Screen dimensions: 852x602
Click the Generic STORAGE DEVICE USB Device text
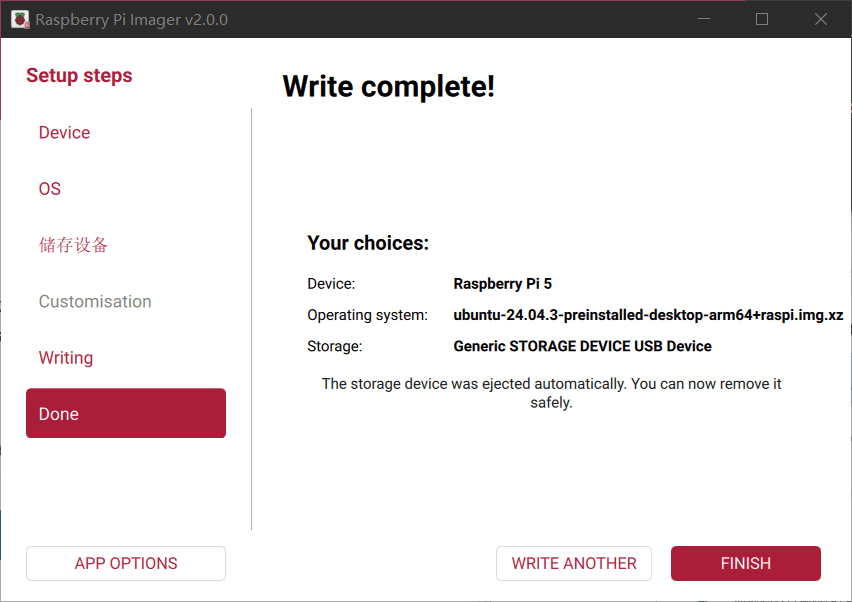click(x=582, y=346)
